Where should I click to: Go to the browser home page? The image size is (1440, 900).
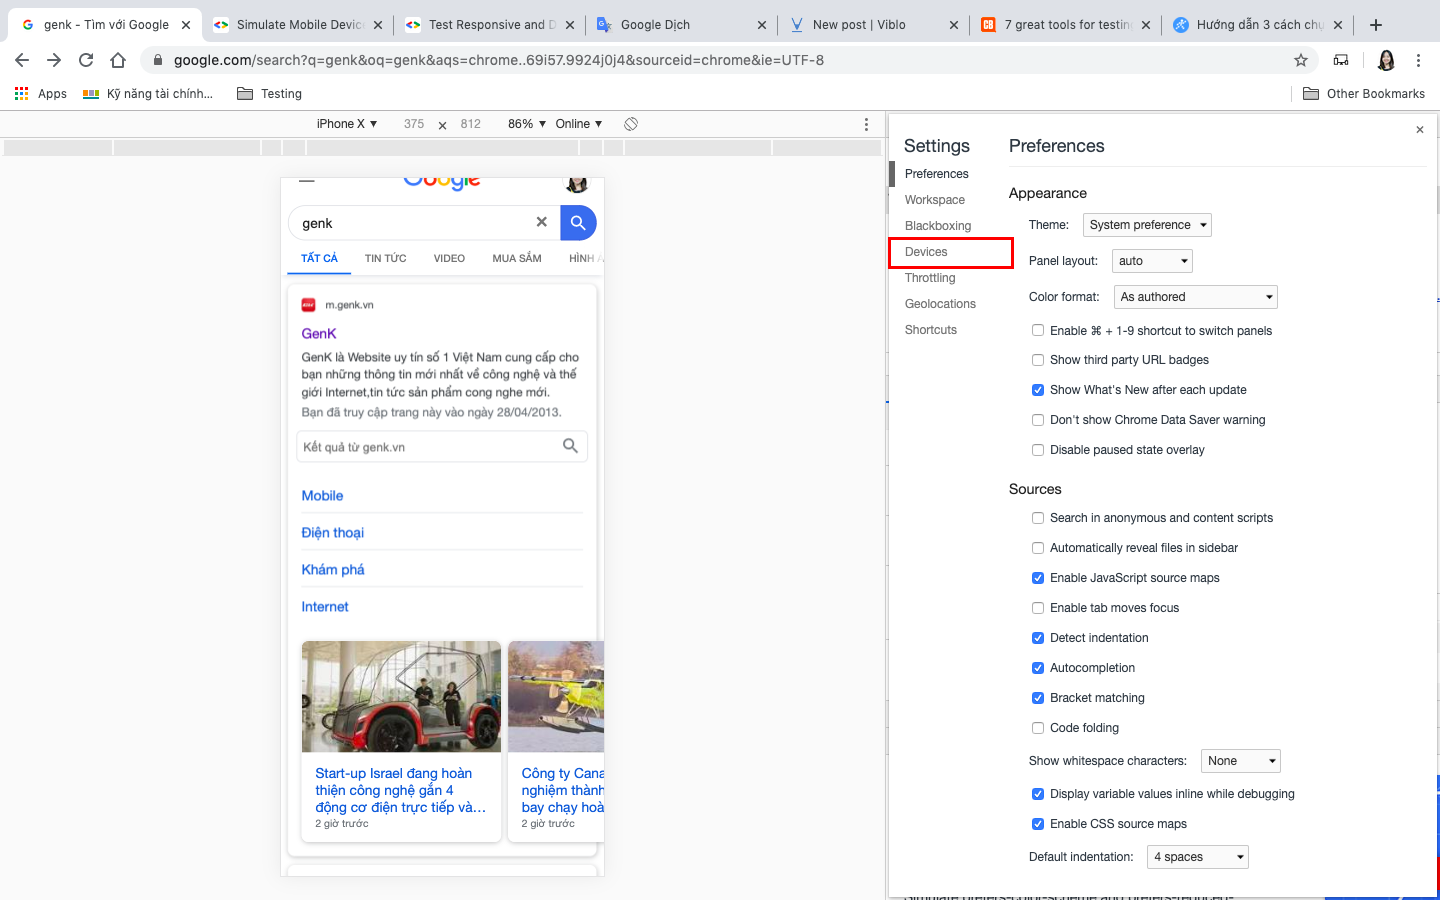pyautogui.click(x=118, y=60)
